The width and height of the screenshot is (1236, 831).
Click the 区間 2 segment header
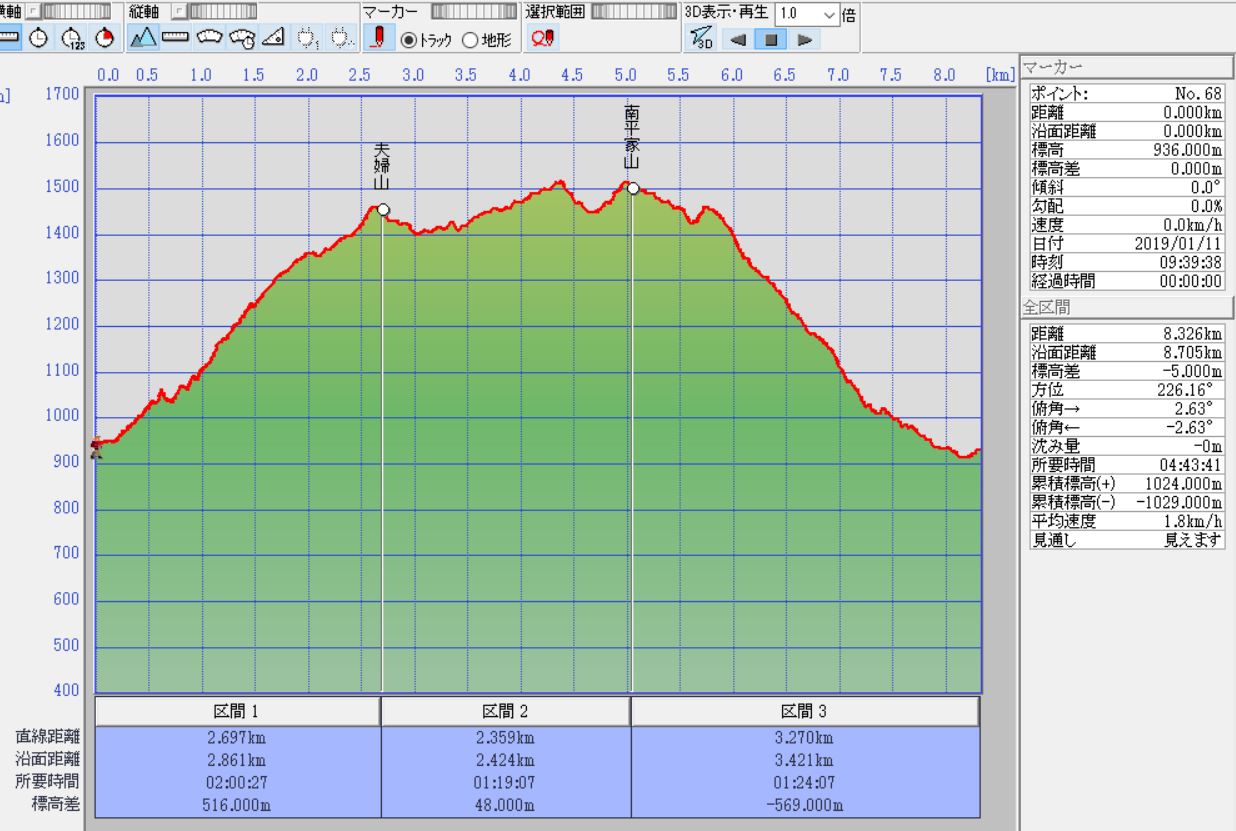coord(505,711)
